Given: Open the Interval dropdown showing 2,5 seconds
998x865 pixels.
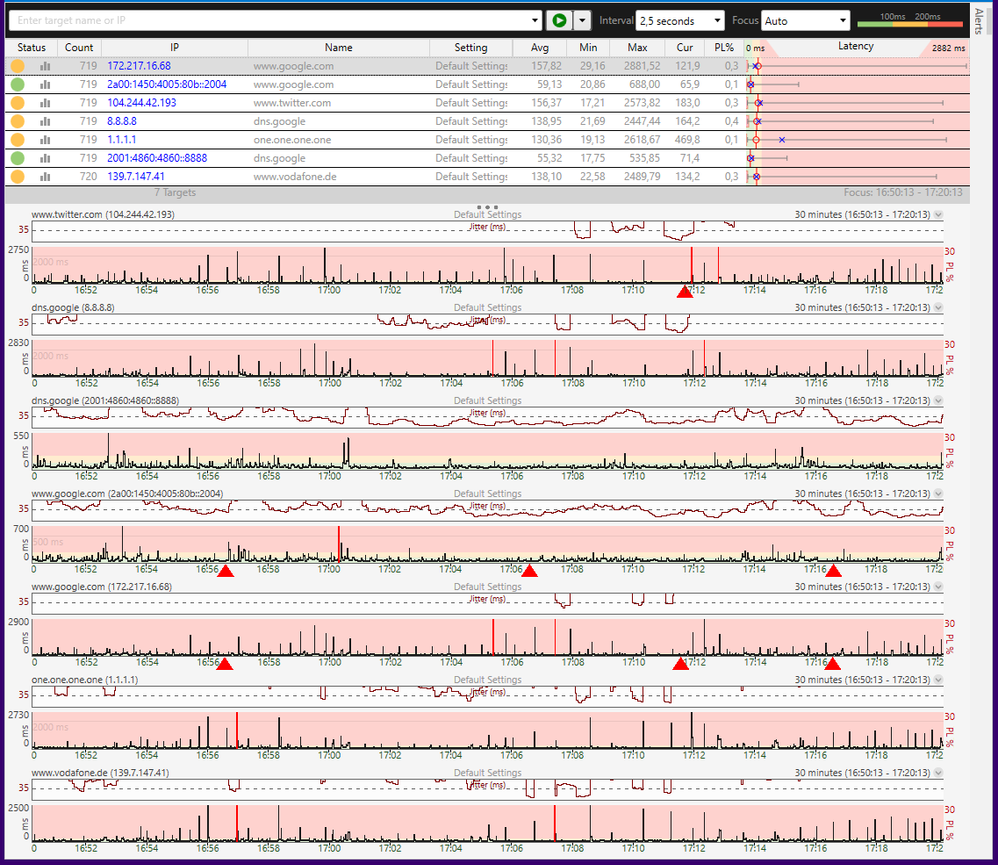Looking at the screenshot, I should 680,20.
